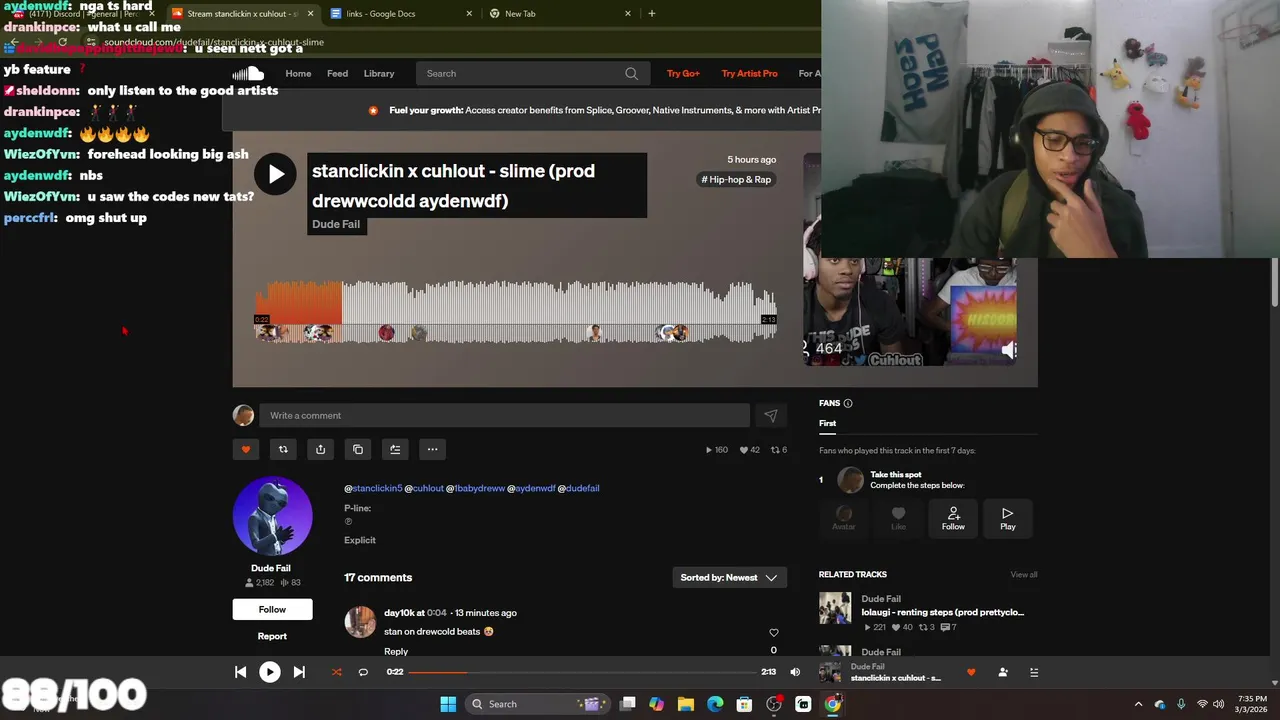Click the Dude Fail artist label under title

[x=336, y=224]
